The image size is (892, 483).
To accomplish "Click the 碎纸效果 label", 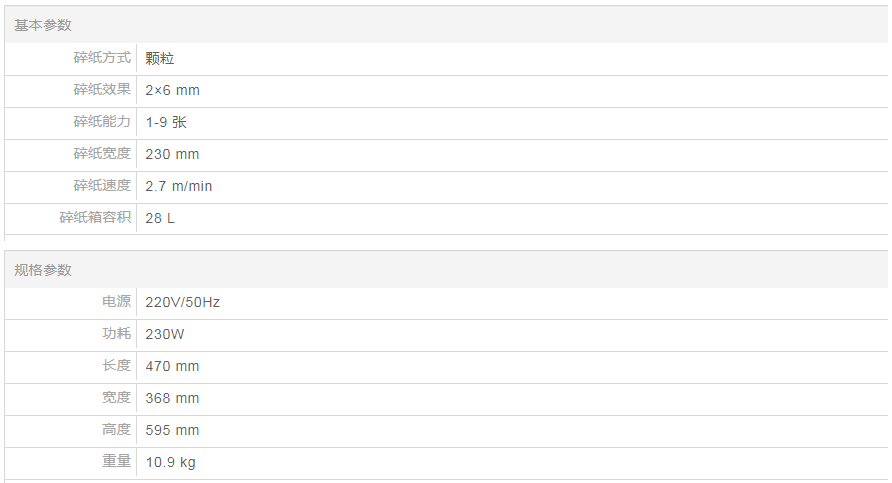I will pos(102,90).
